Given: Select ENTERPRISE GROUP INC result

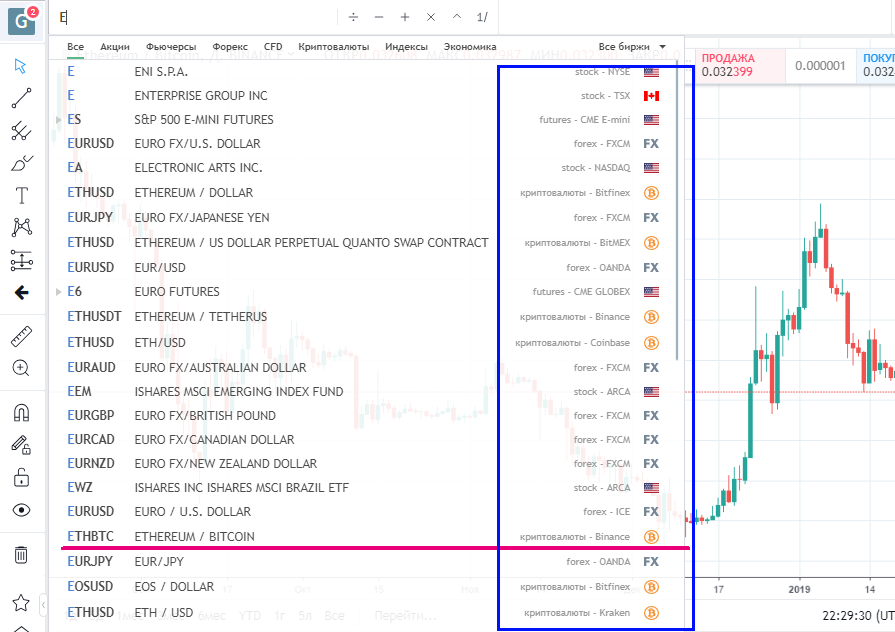Looking at the screenshot, I should coord(365,96).
